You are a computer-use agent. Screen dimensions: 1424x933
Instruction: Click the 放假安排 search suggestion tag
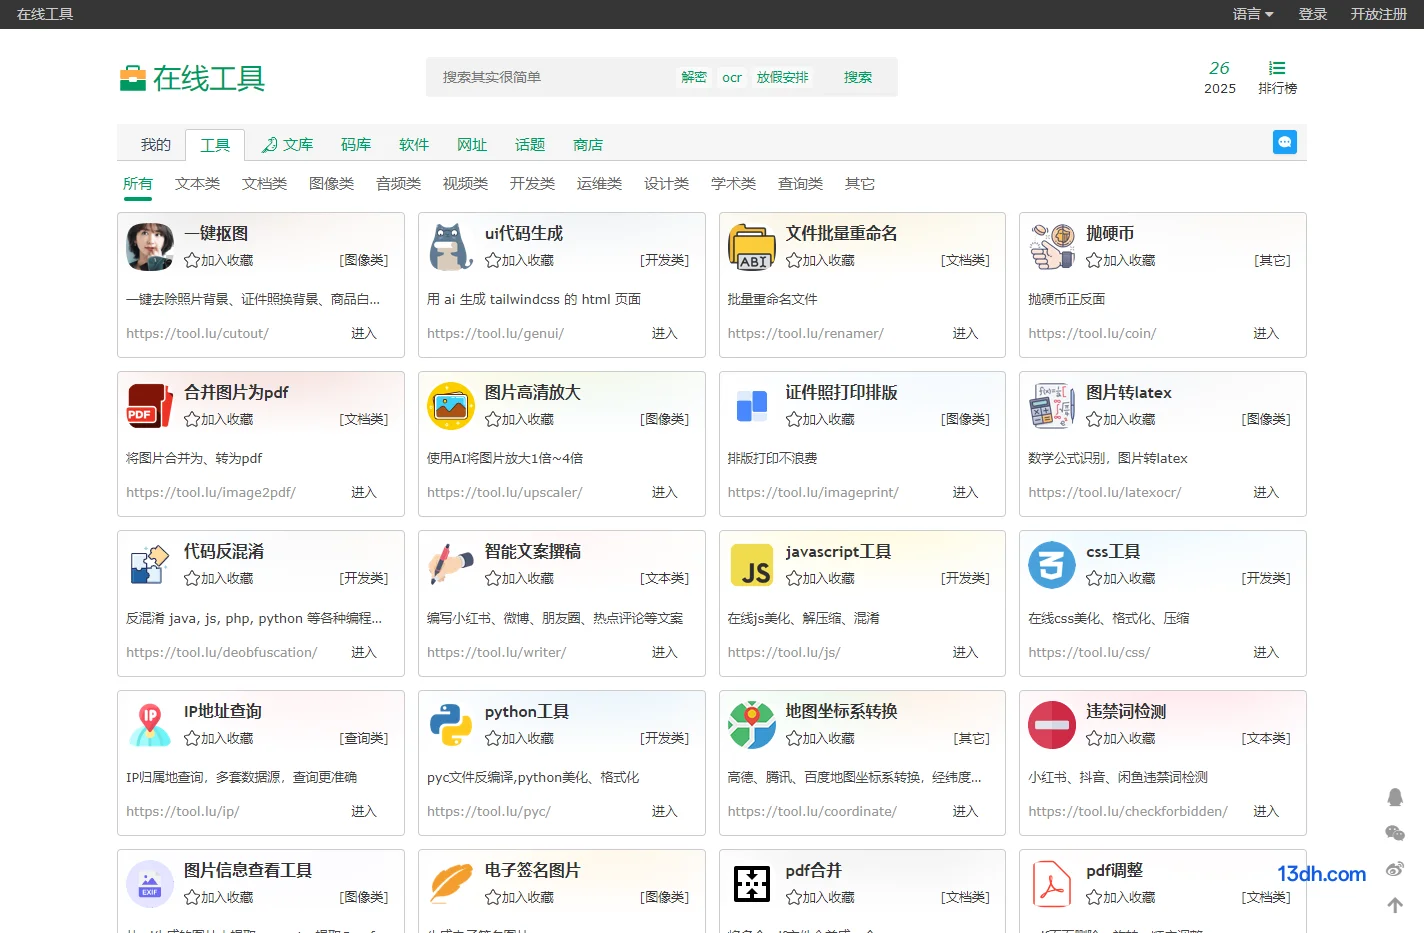(x=783, y=77)
